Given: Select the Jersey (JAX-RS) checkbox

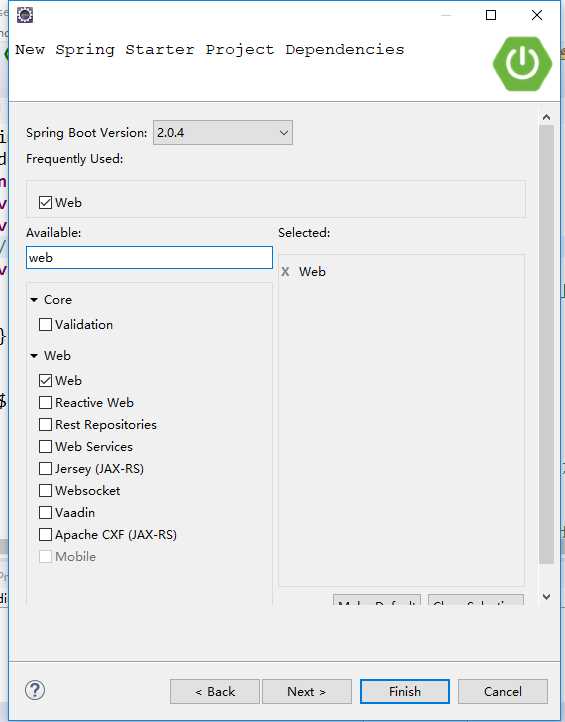Looking at the screenshot, I should click(46, 469).
